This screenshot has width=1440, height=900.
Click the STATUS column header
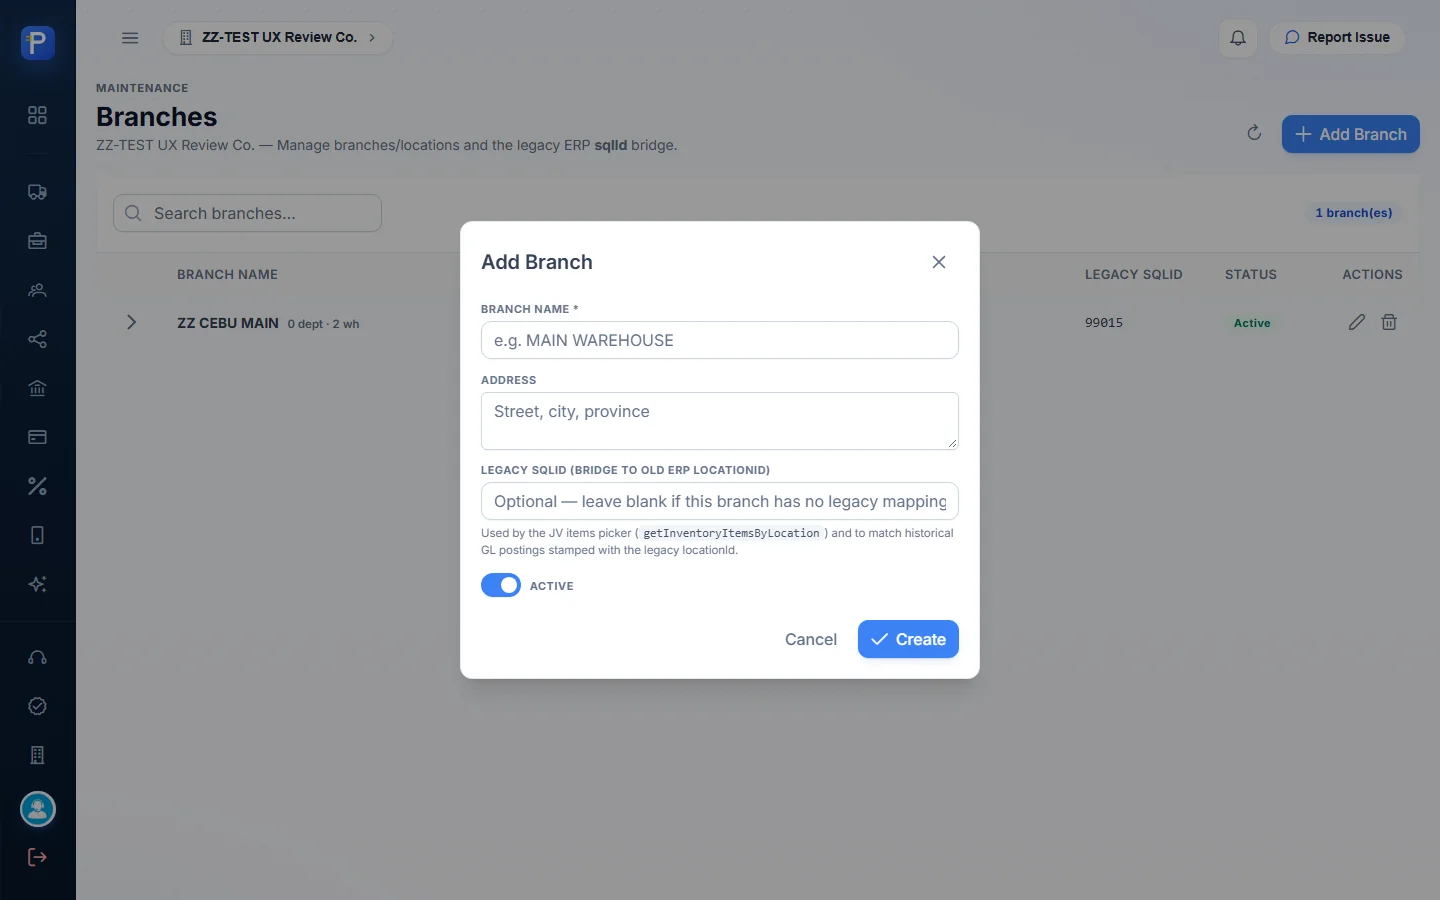coord(1251,274)
